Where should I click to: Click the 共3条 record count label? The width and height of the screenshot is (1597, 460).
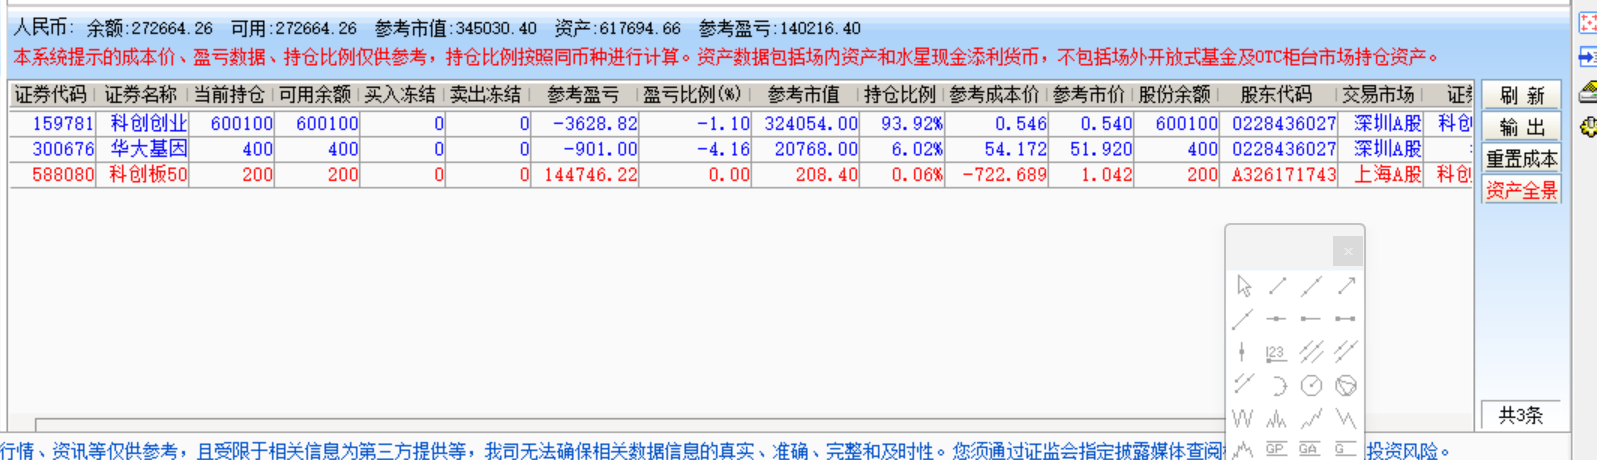(1521, 415)
